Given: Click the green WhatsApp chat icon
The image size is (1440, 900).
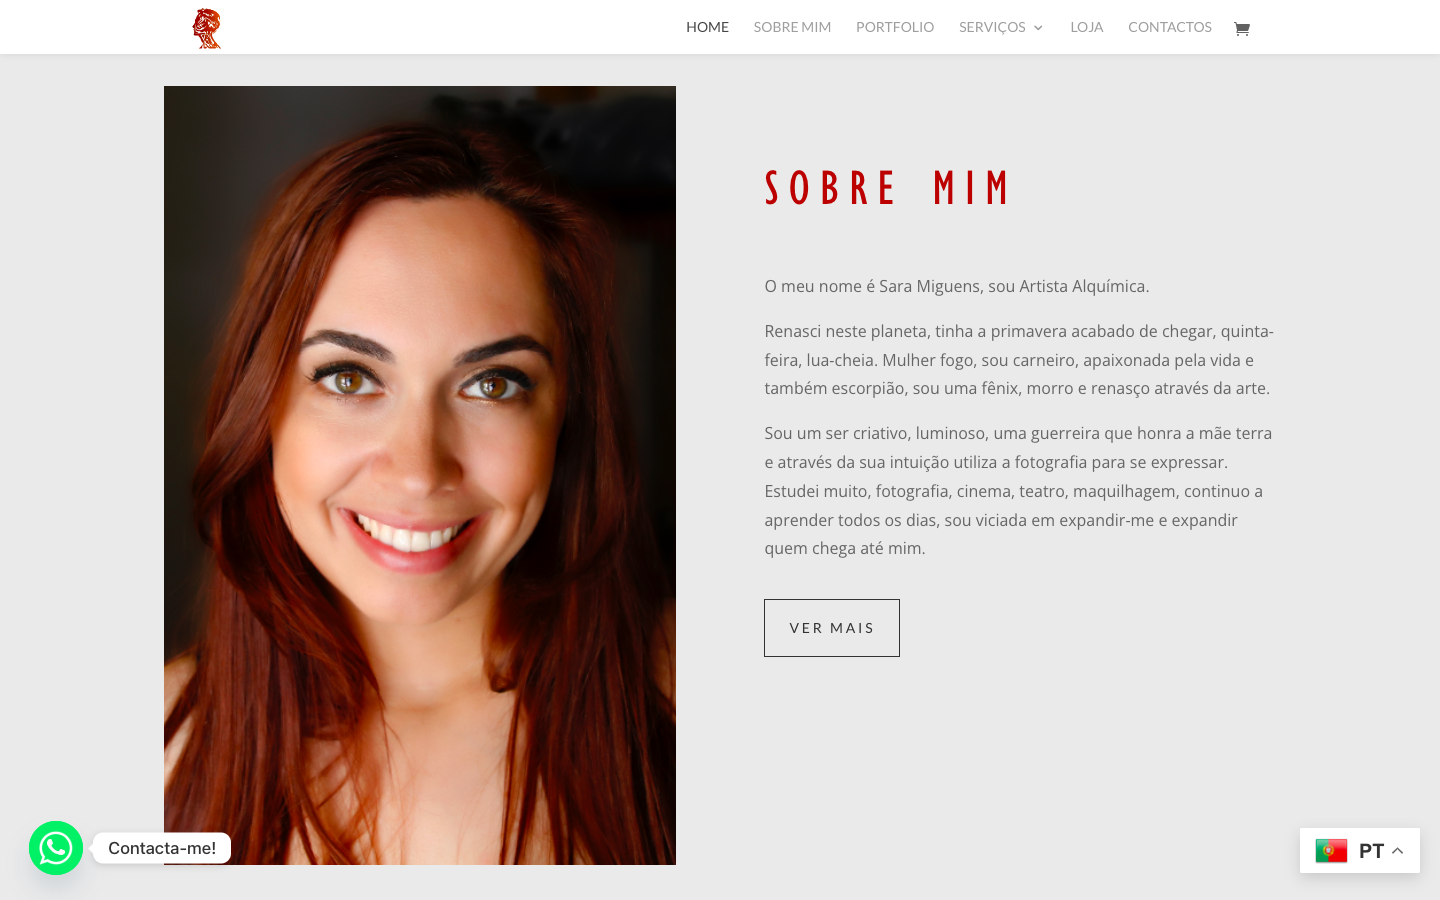Looking at the screenshot, I should pyautogui.click(x=56, y=848).
